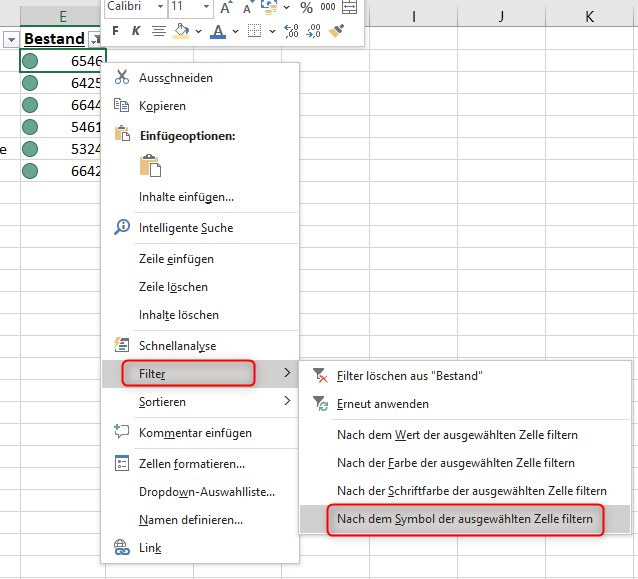This screenshot has width=638, height=579.
Task: Click the center alignment icon
Action: (x=159, y=31)
